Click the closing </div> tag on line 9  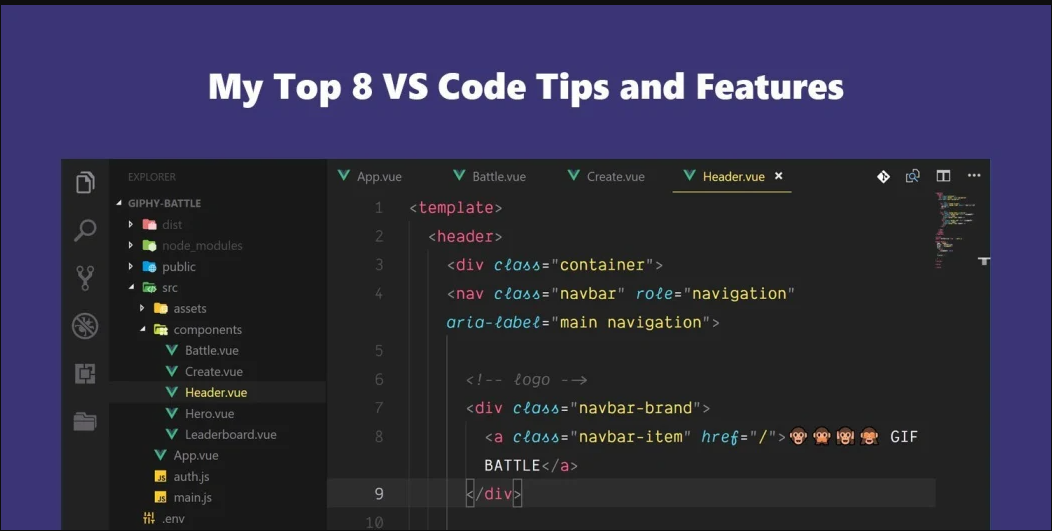point(494,495)
